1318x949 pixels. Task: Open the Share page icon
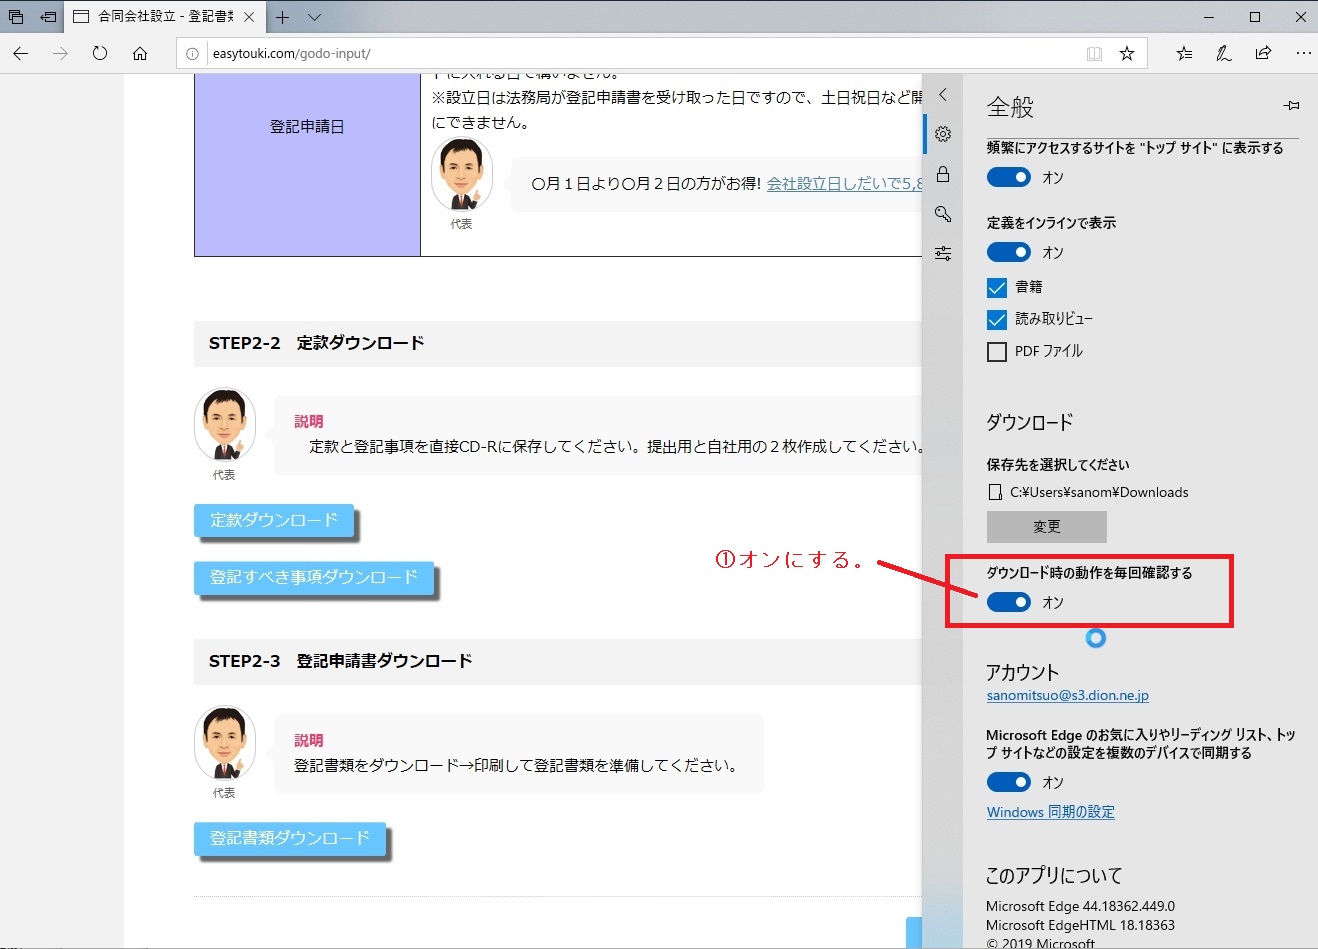(x=1263, y=54)
